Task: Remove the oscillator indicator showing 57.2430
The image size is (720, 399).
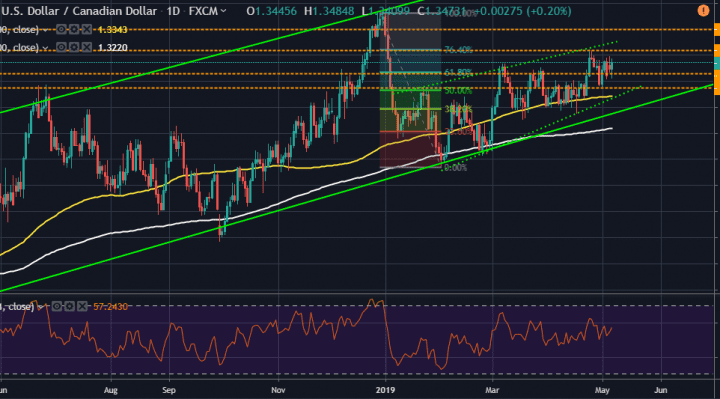Action: (x=82, y=306)
